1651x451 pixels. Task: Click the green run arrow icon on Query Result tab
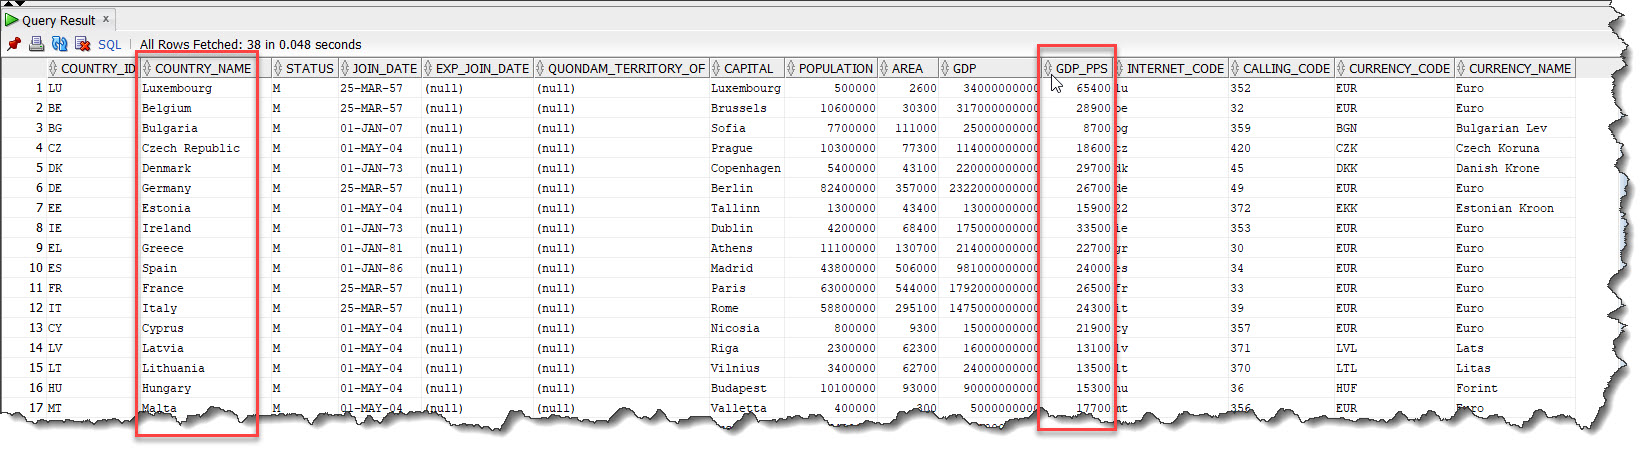pyautogui.click(x=12, y=20)
